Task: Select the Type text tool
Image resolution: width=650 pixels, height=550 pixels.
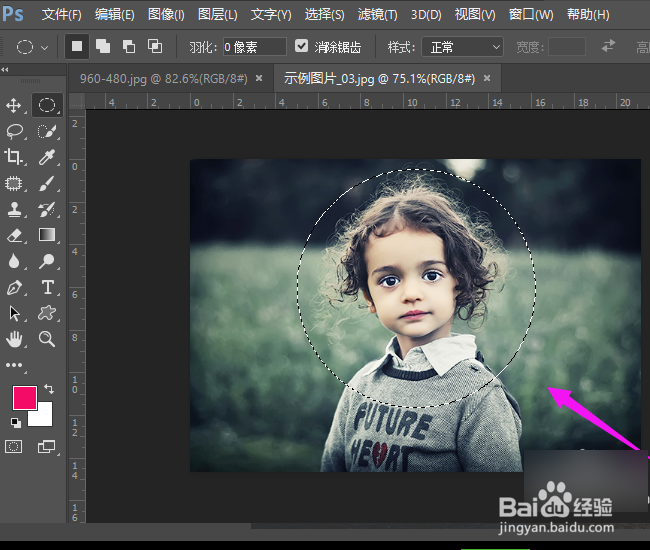Action: [x=48, y=287]
